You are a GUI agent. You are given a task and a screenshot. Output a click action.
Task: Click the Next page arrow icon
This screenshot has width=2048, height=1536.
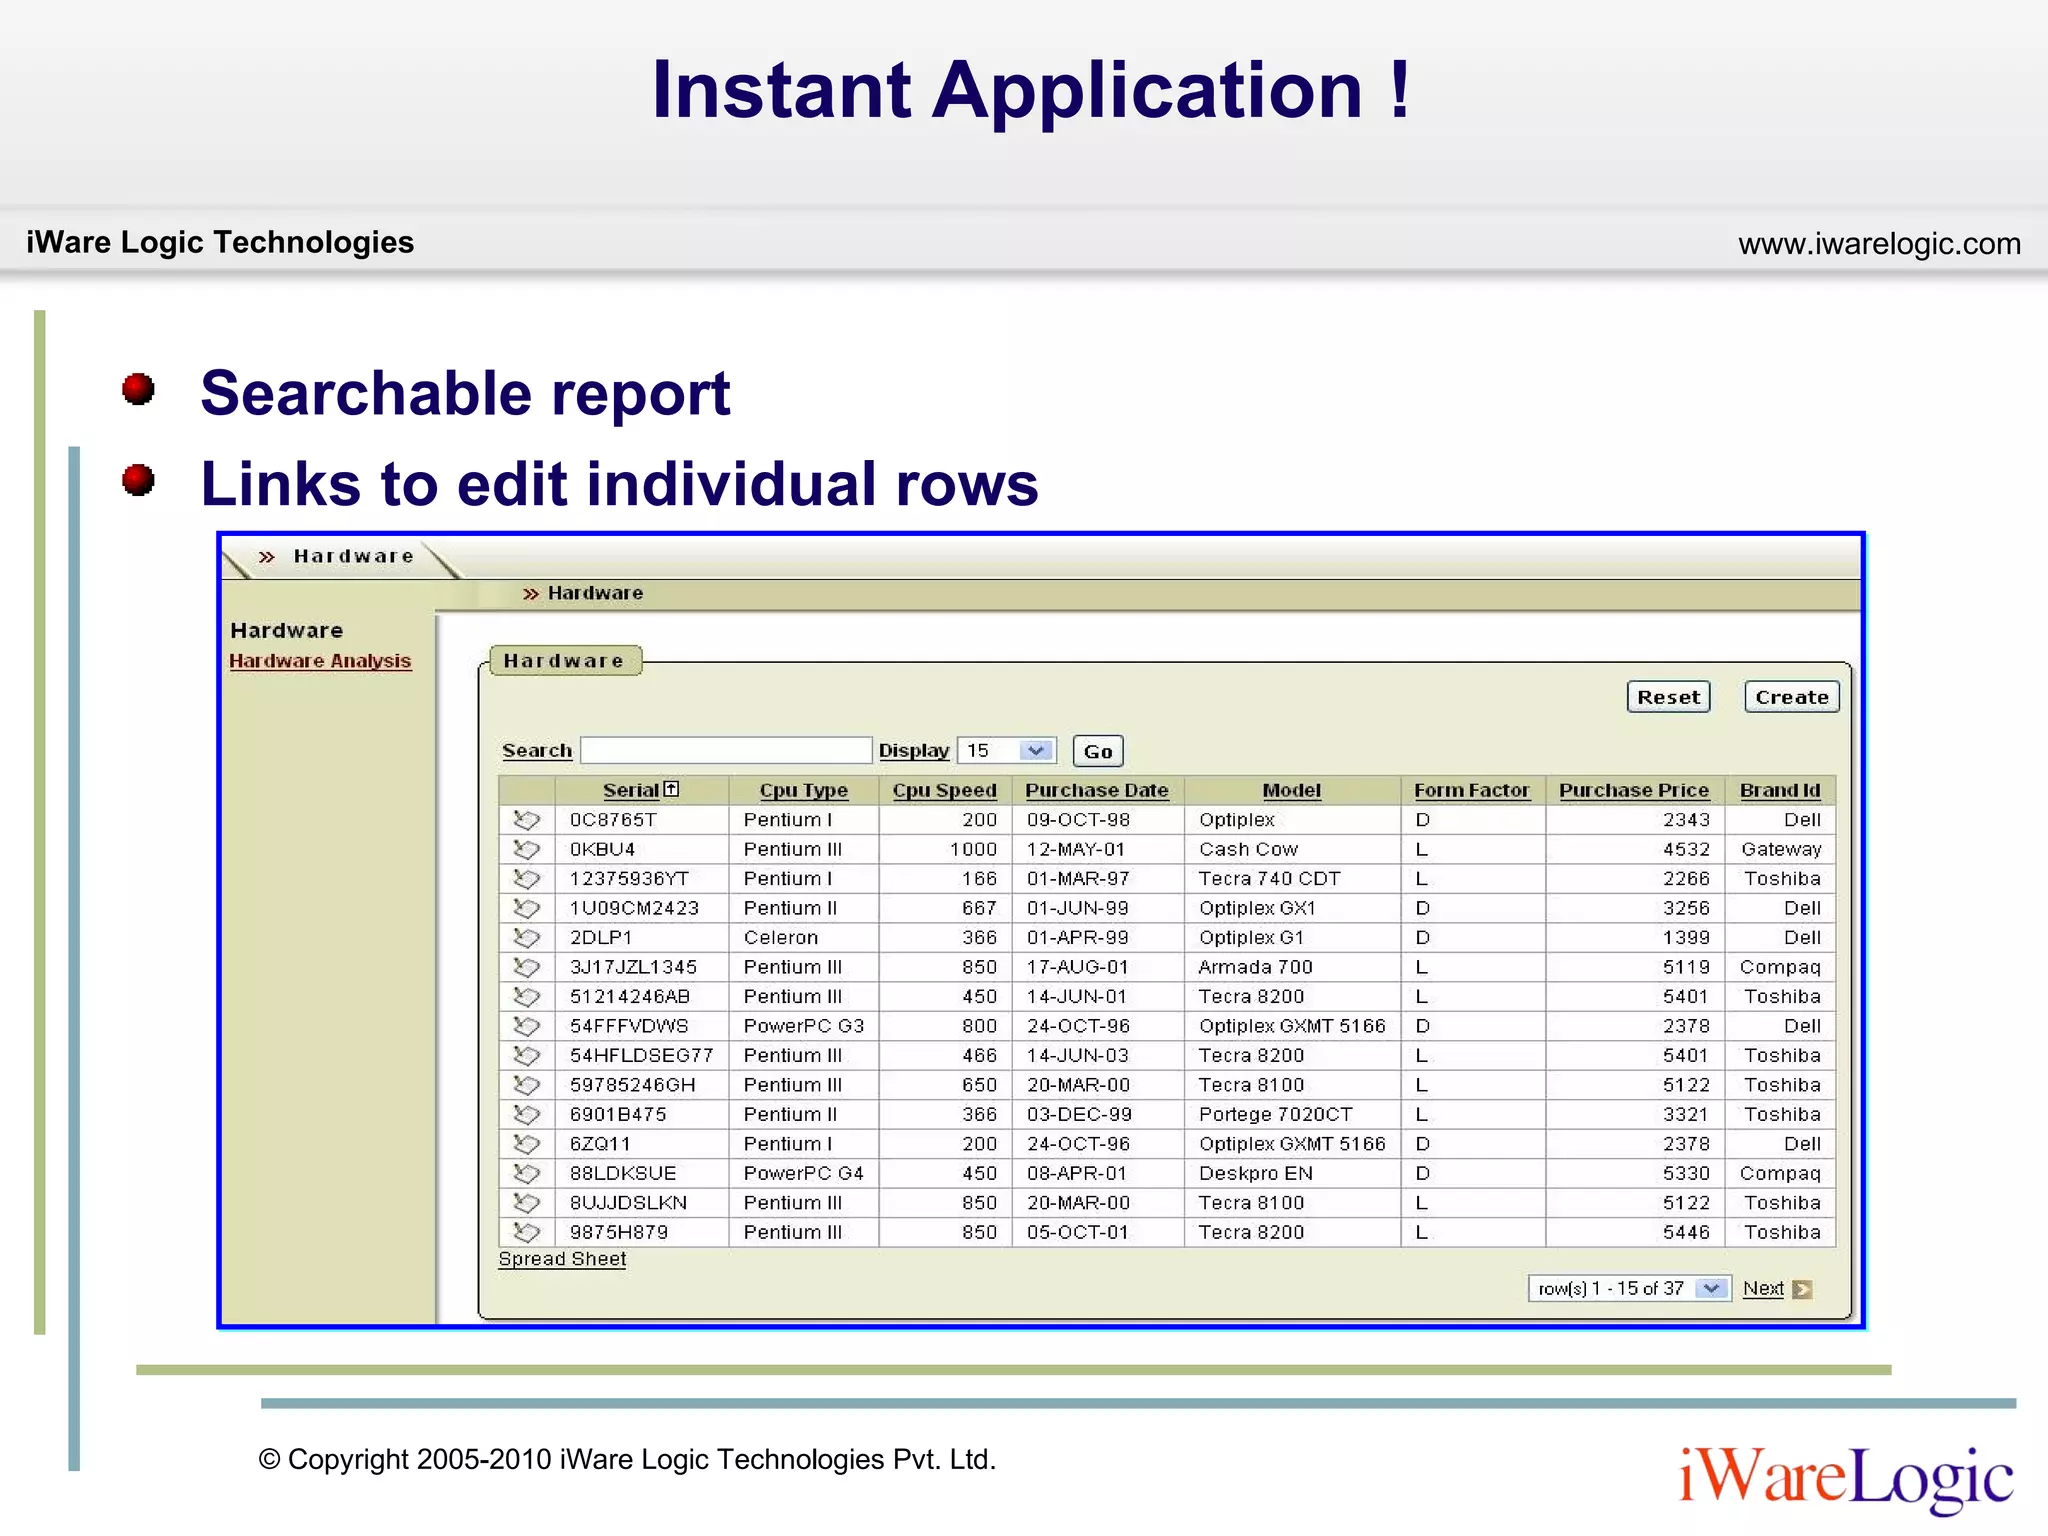1802,1289
